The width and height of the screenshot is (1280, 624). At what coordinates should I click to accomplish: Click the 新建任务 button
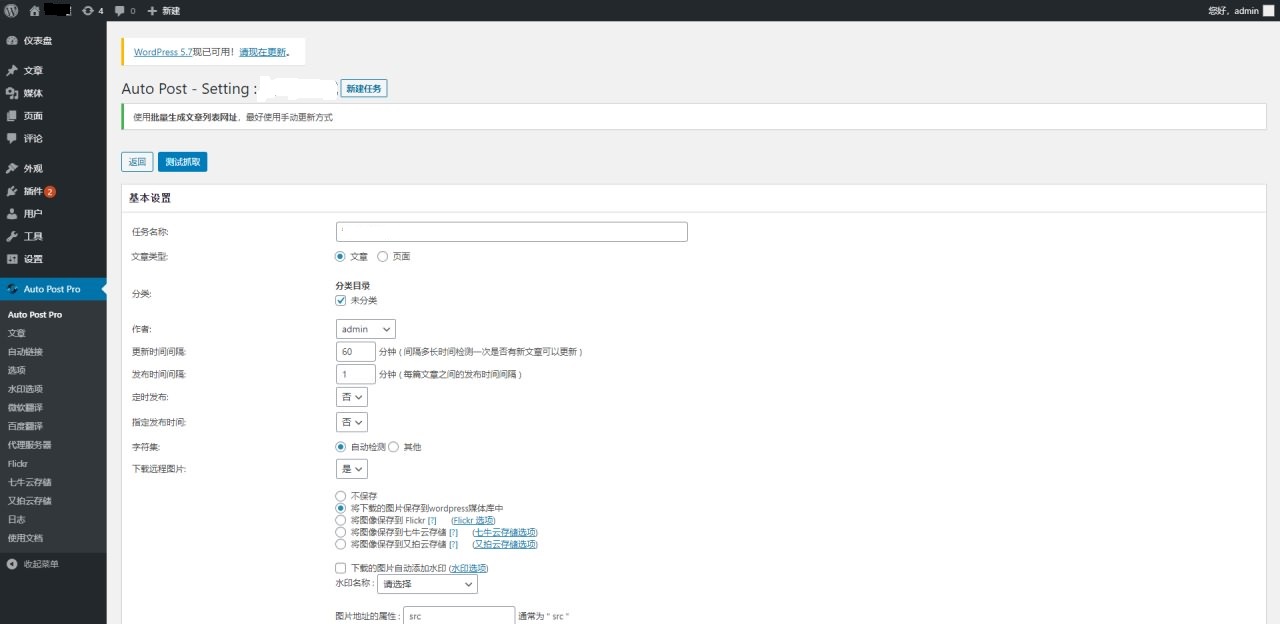(364, 89)
